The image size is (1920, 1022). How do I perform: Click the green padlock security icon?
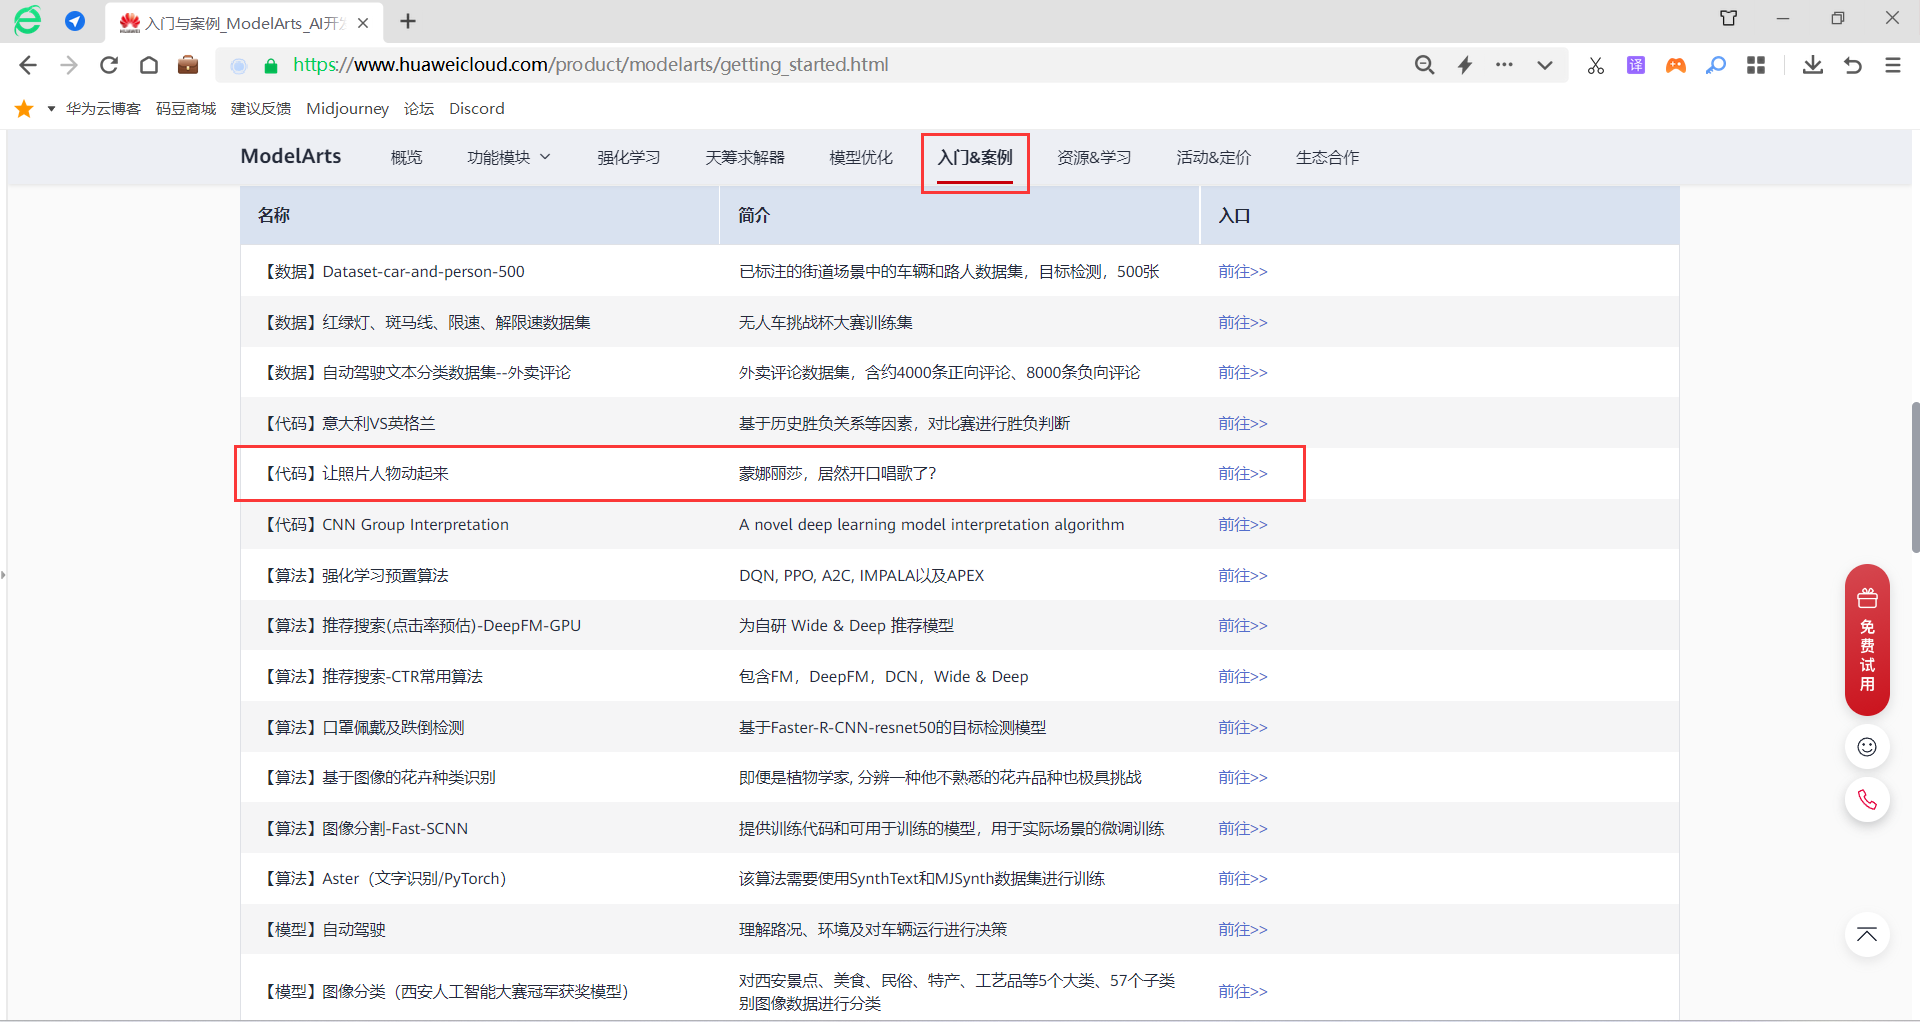[x=270, y=65]
